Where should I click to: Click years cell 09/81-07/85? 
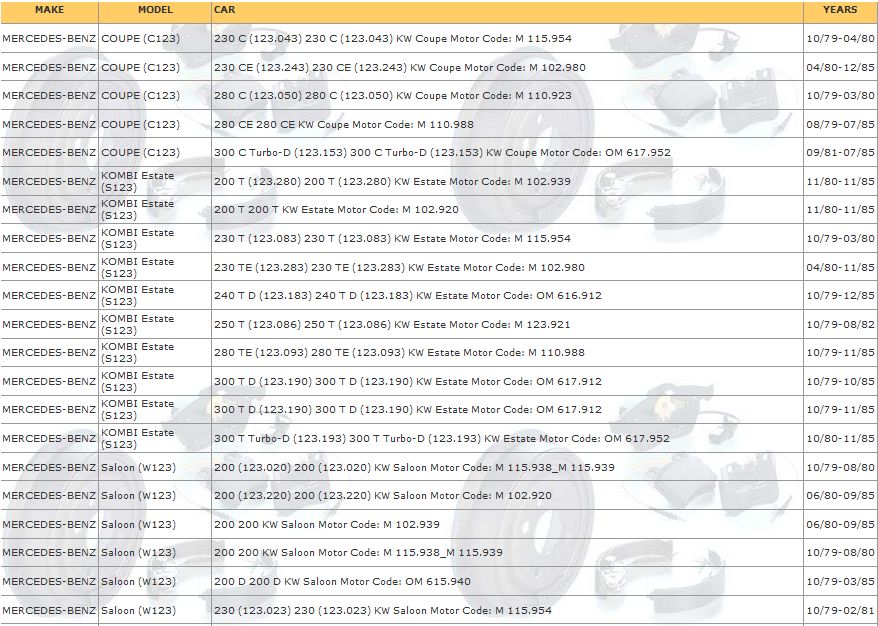[840, 152]
